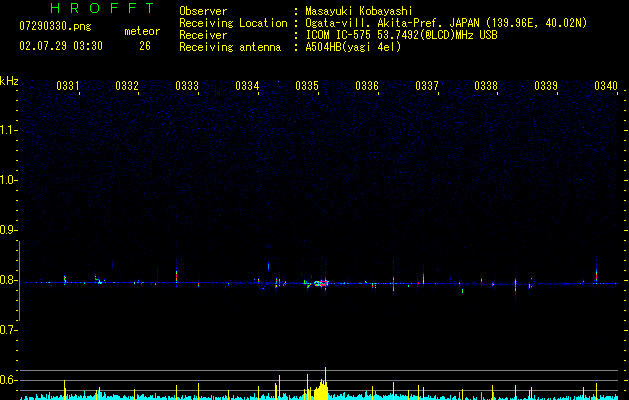The width and height of the screenshot is (629, 400).
Task: Click the ICOM IC-575 receiver text
Action: pos(401,35)
